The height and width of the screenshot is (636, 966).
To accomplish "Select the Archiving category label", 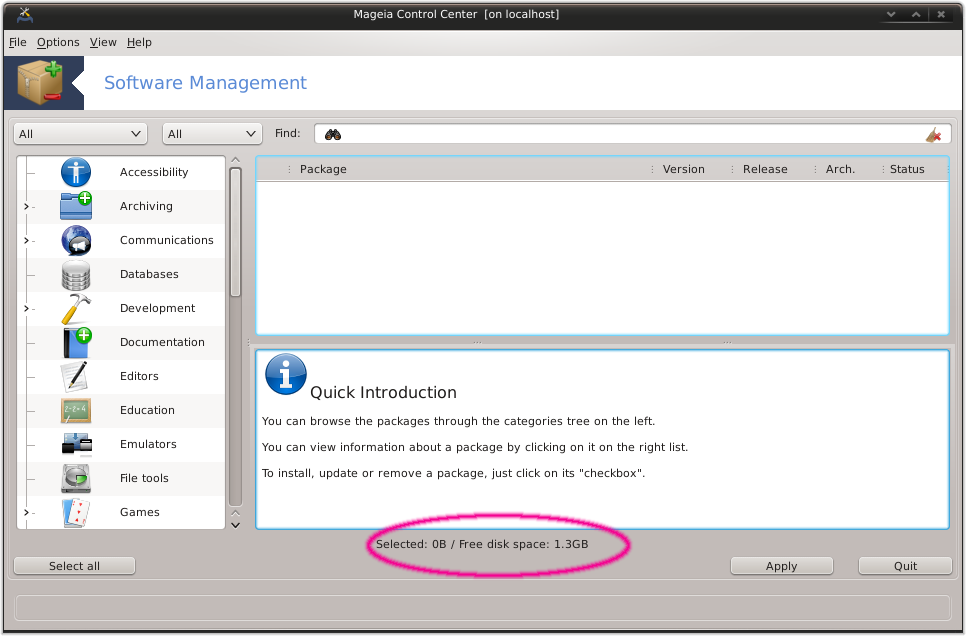I will click(146, 206).
